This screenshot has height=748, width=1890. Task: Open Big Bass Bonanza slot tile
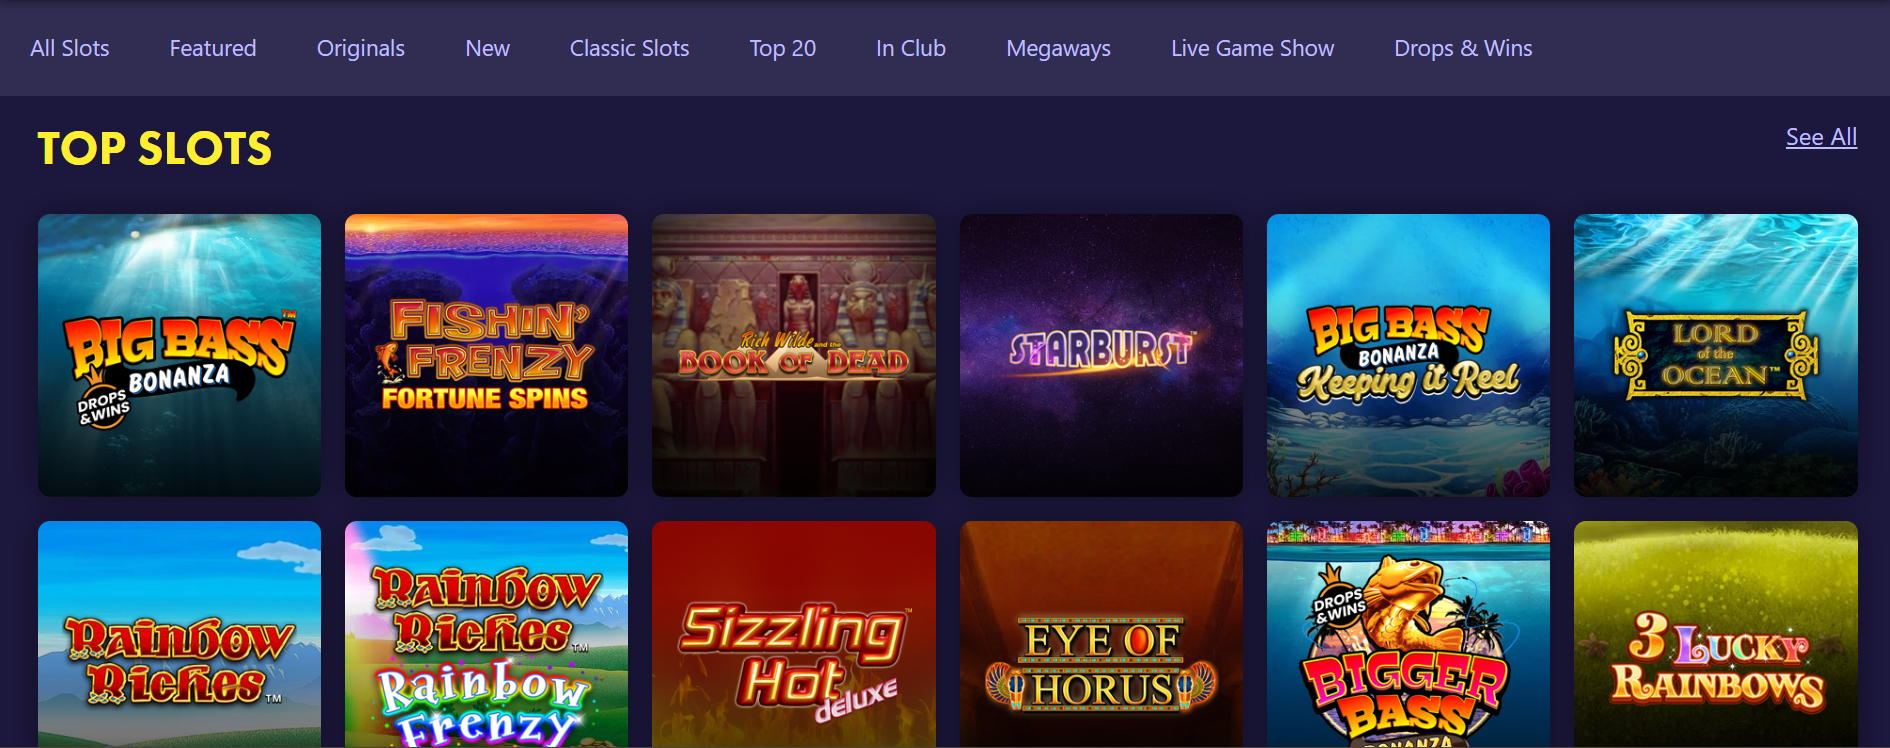[179, 355]
